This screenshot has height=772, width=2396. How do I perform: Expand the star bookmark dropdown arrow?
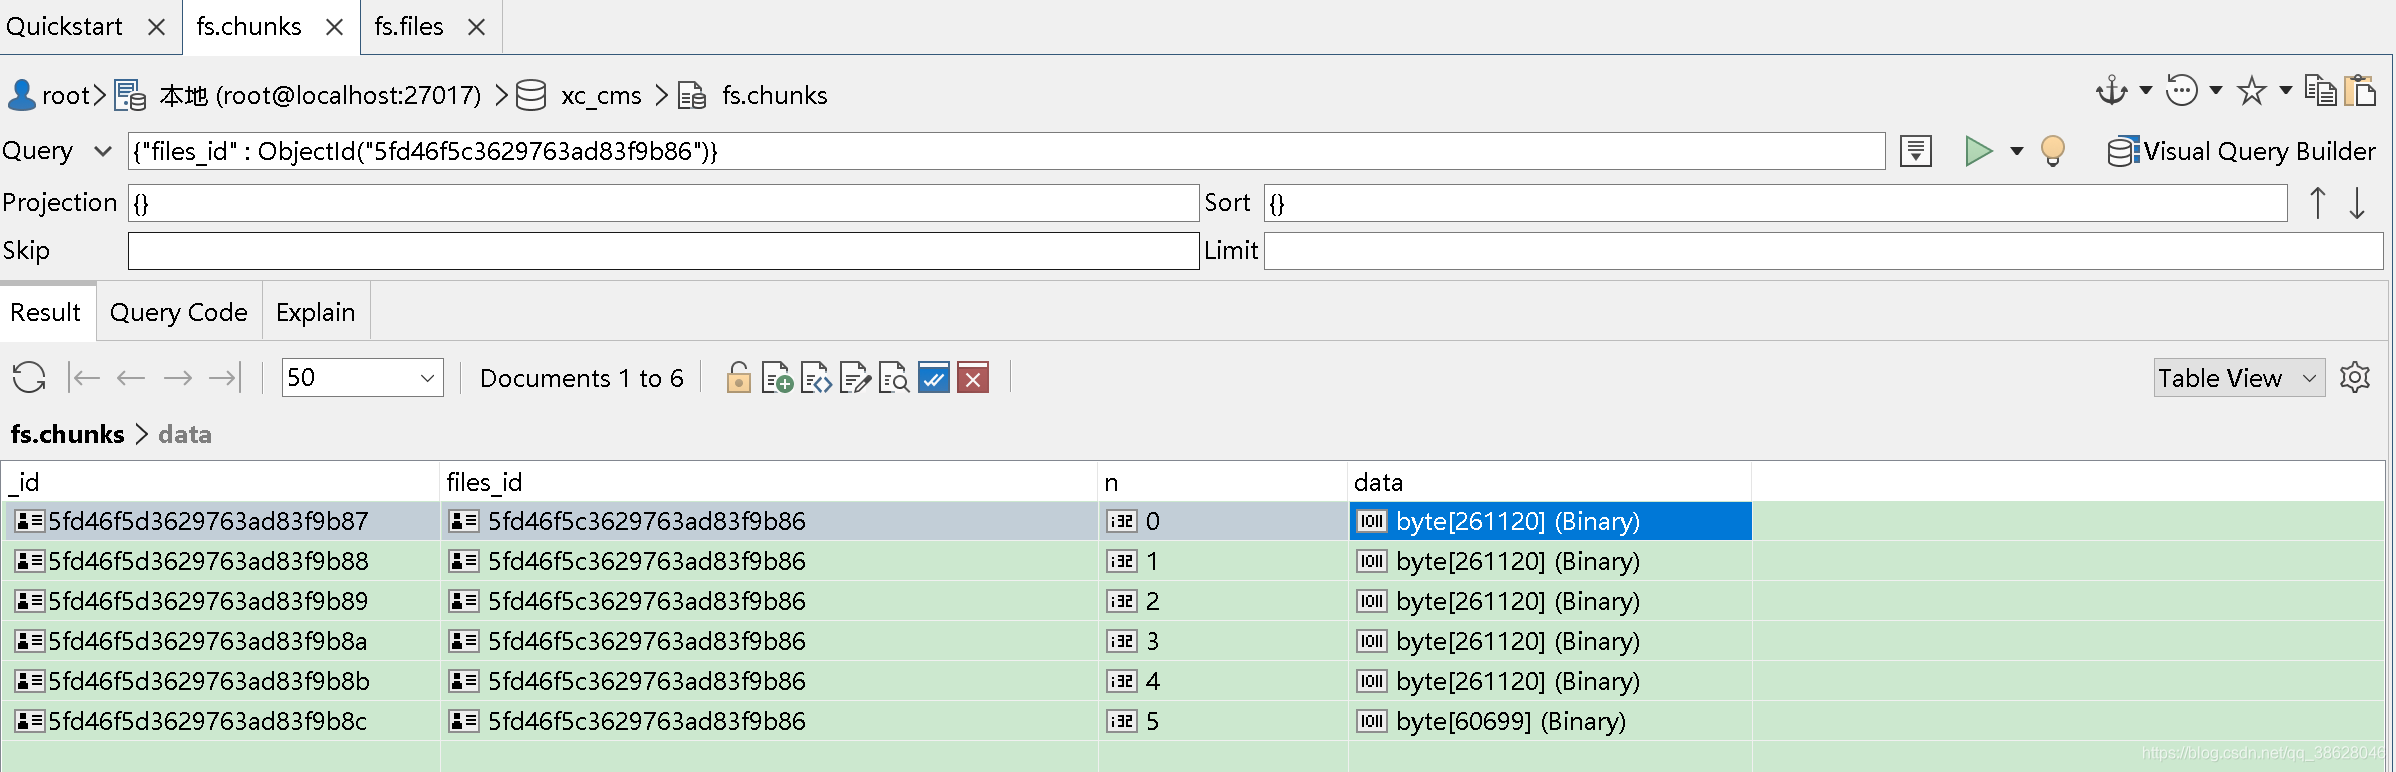coord(2286,91)
